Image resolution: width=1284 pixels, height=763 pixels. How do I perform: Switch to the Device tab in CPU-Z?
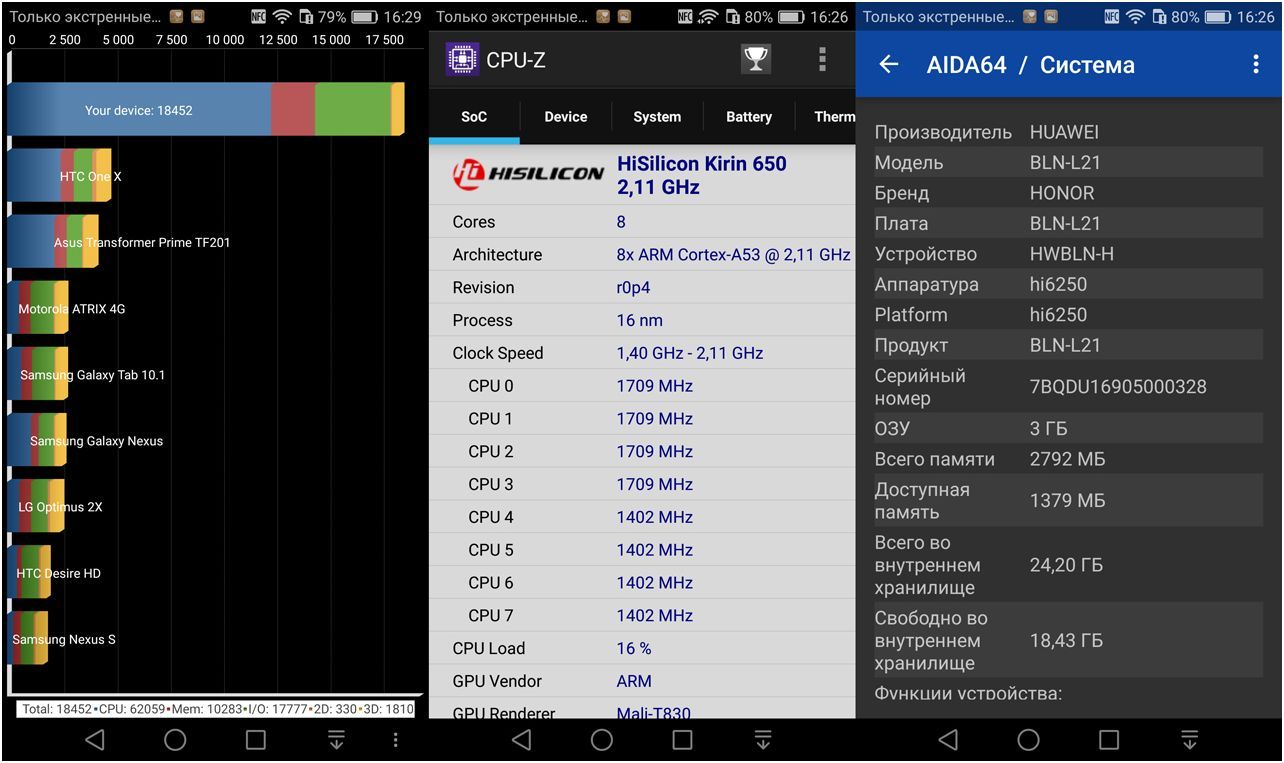[x=565, y=117]
